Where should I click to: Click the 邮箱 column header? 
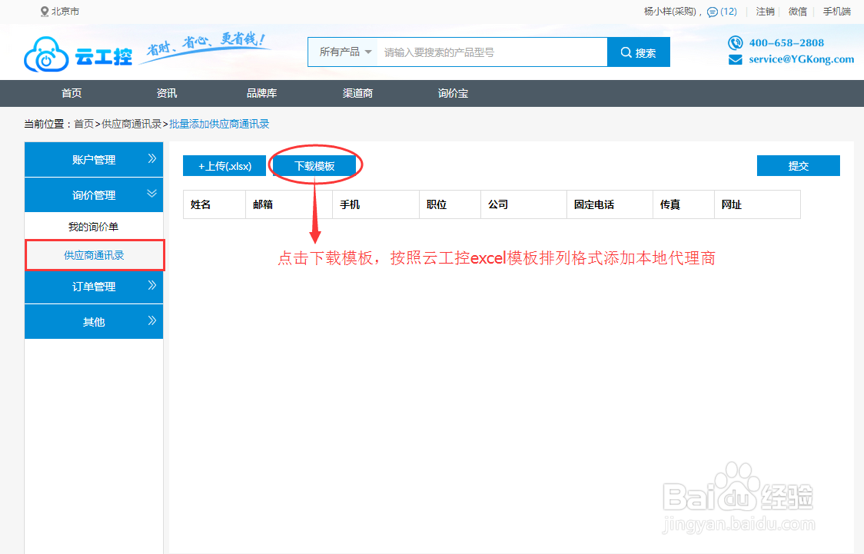click(289, 205)
